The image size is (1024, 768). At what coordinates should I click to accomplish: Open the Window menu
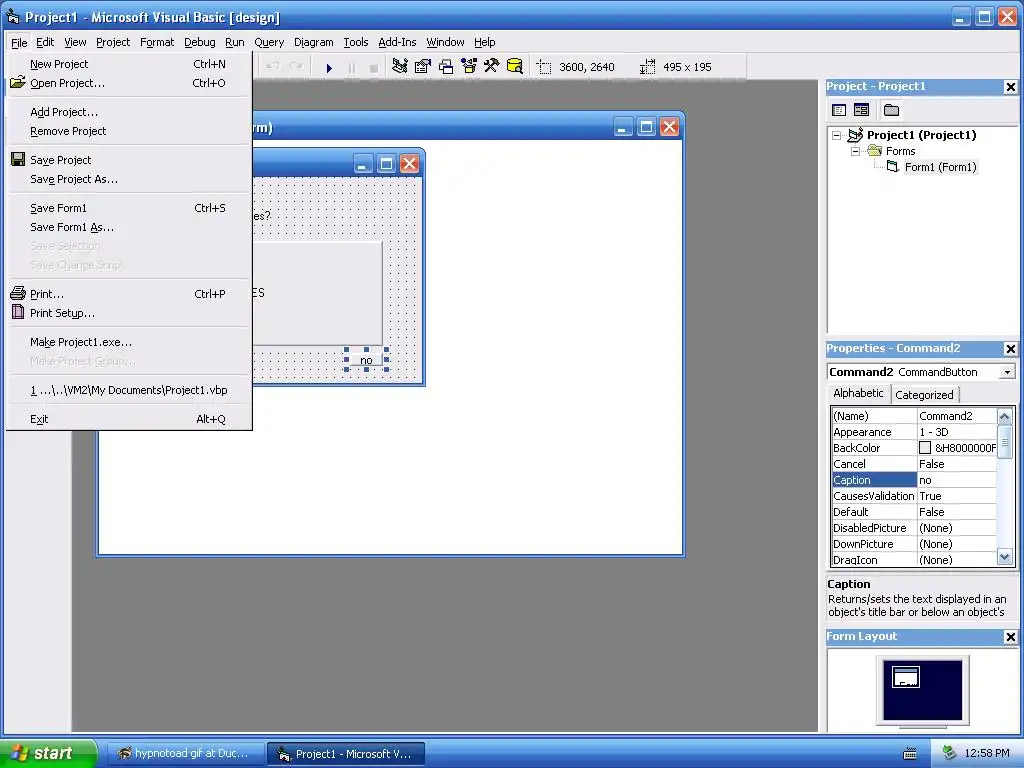coord(445,42)
